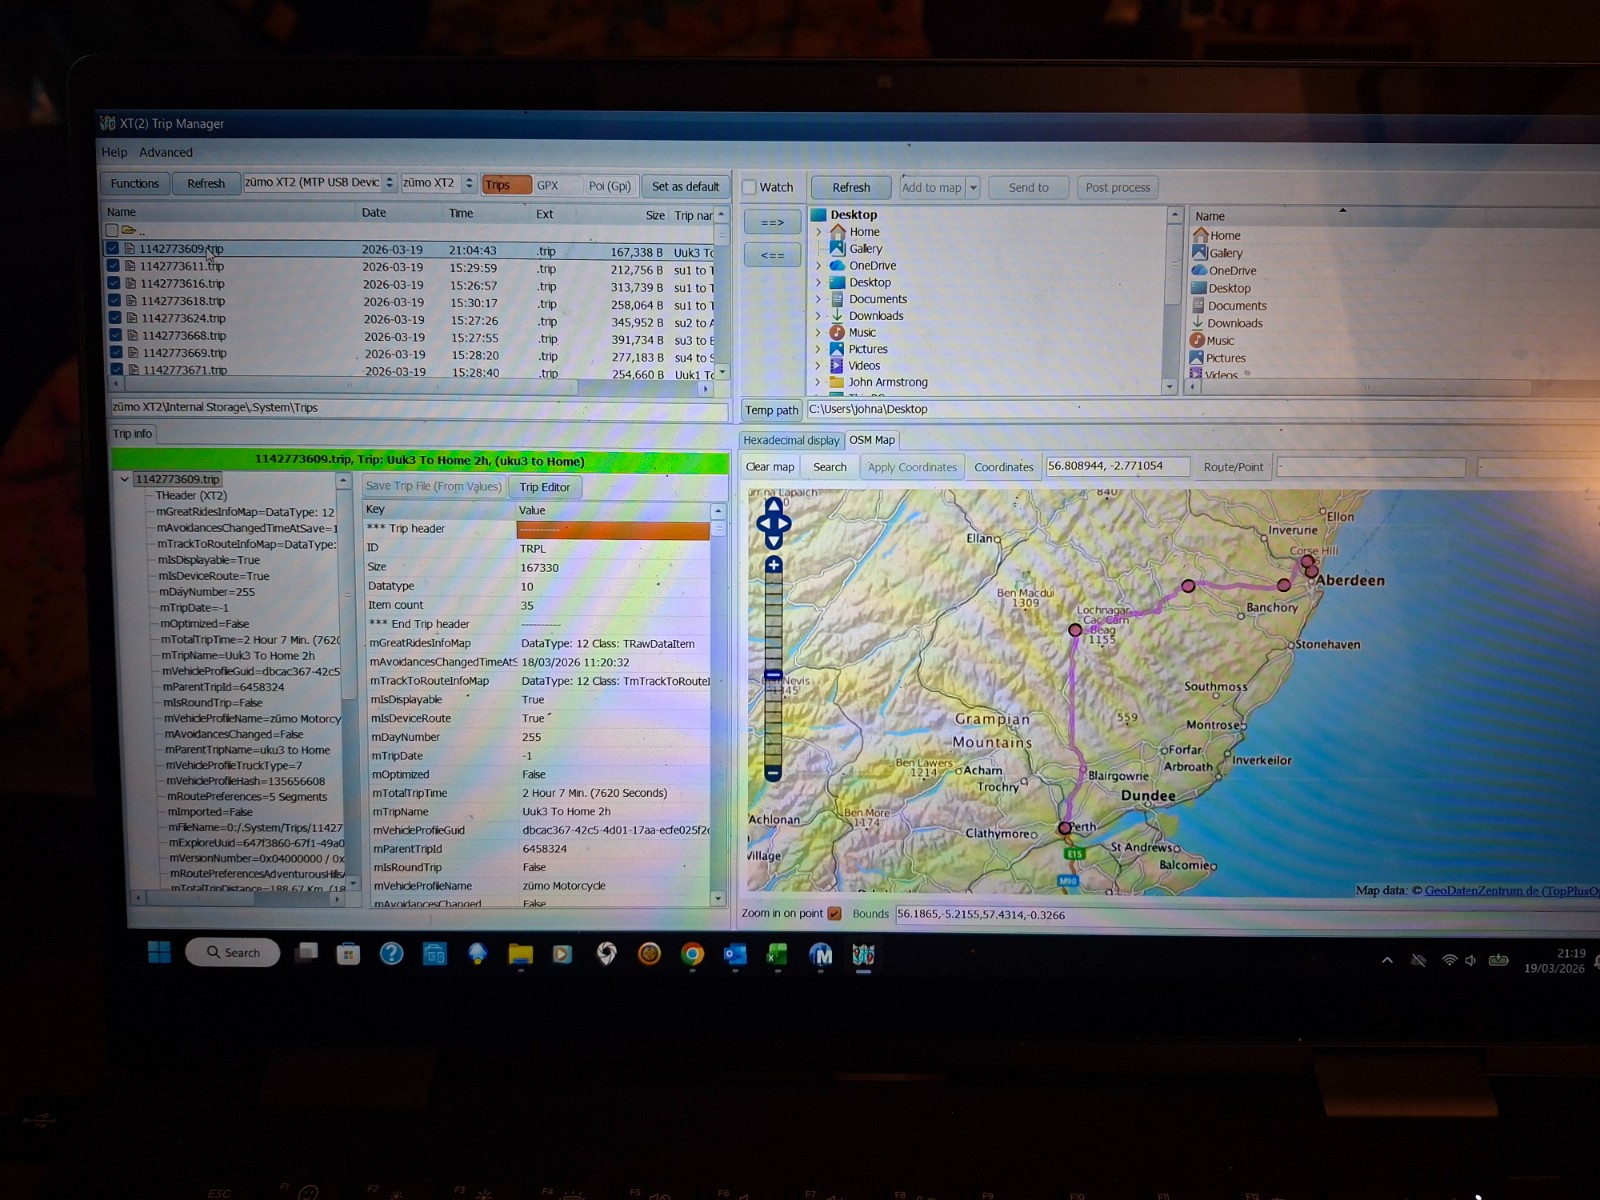
Task: Collapse the 1142773609.trip tree node
Action: (124, 479)
